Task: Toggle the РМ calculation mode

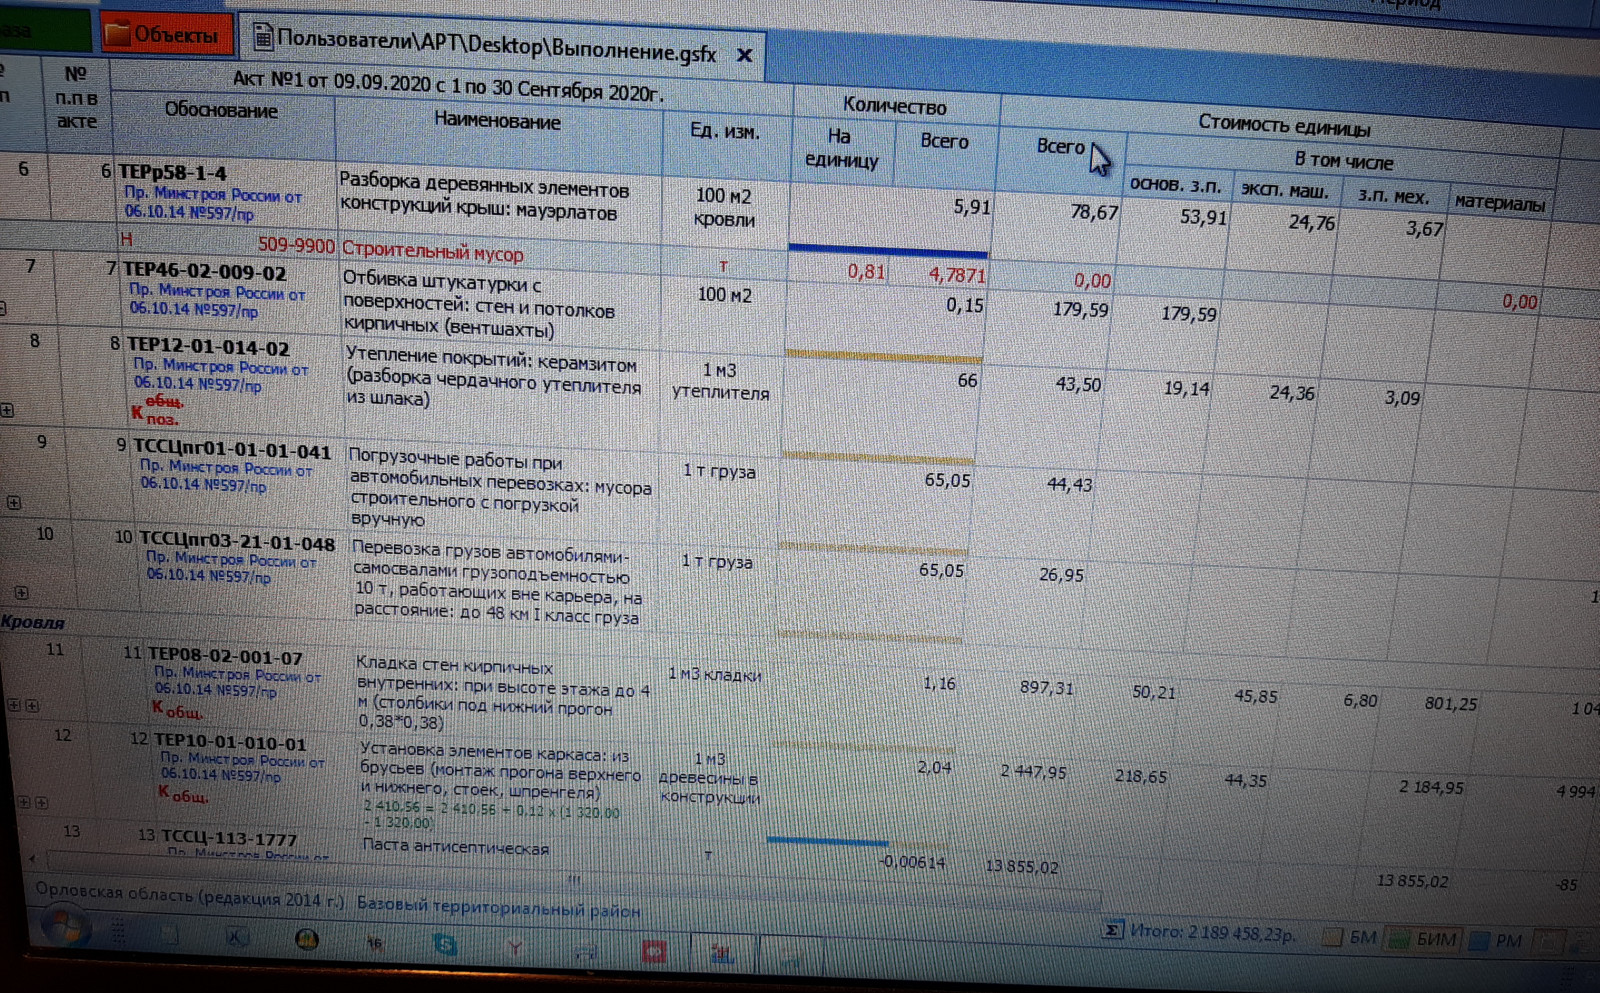Action: coord(1496,940)
